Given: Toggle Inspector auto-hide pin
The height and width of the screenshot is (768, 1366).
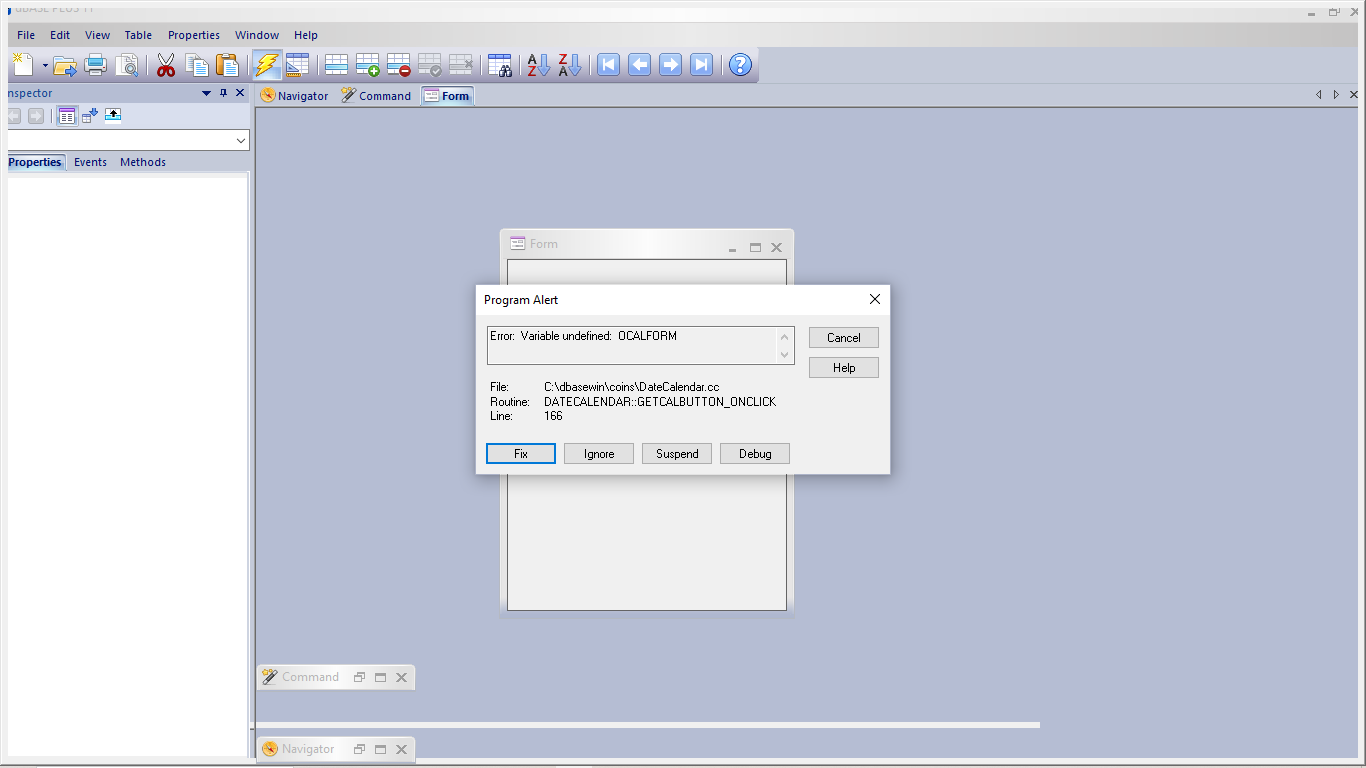Looking at the screenshot, I should 223,93.
